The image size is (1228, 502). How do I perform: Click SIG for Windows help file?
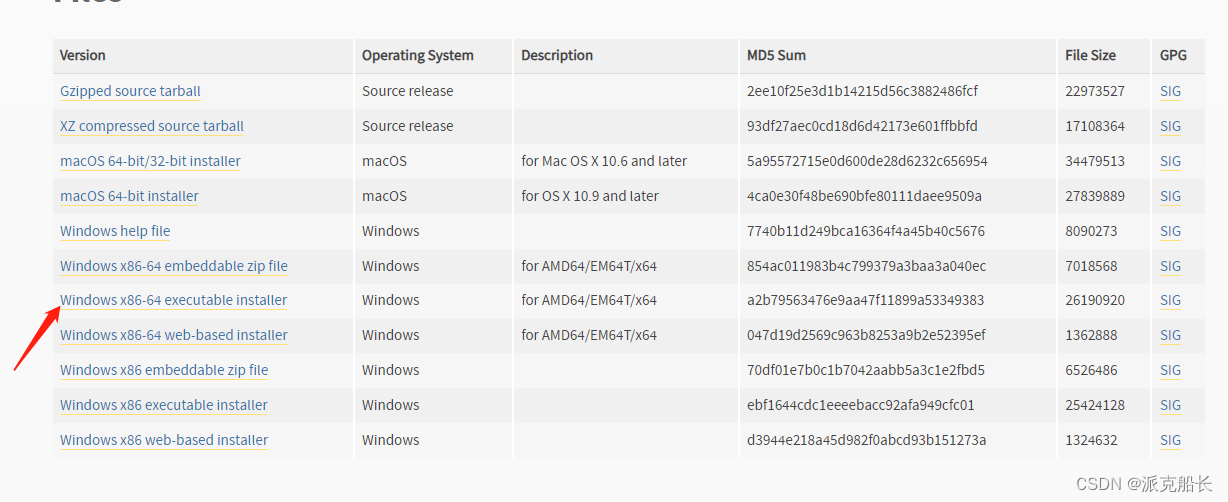pos(1170,231)
